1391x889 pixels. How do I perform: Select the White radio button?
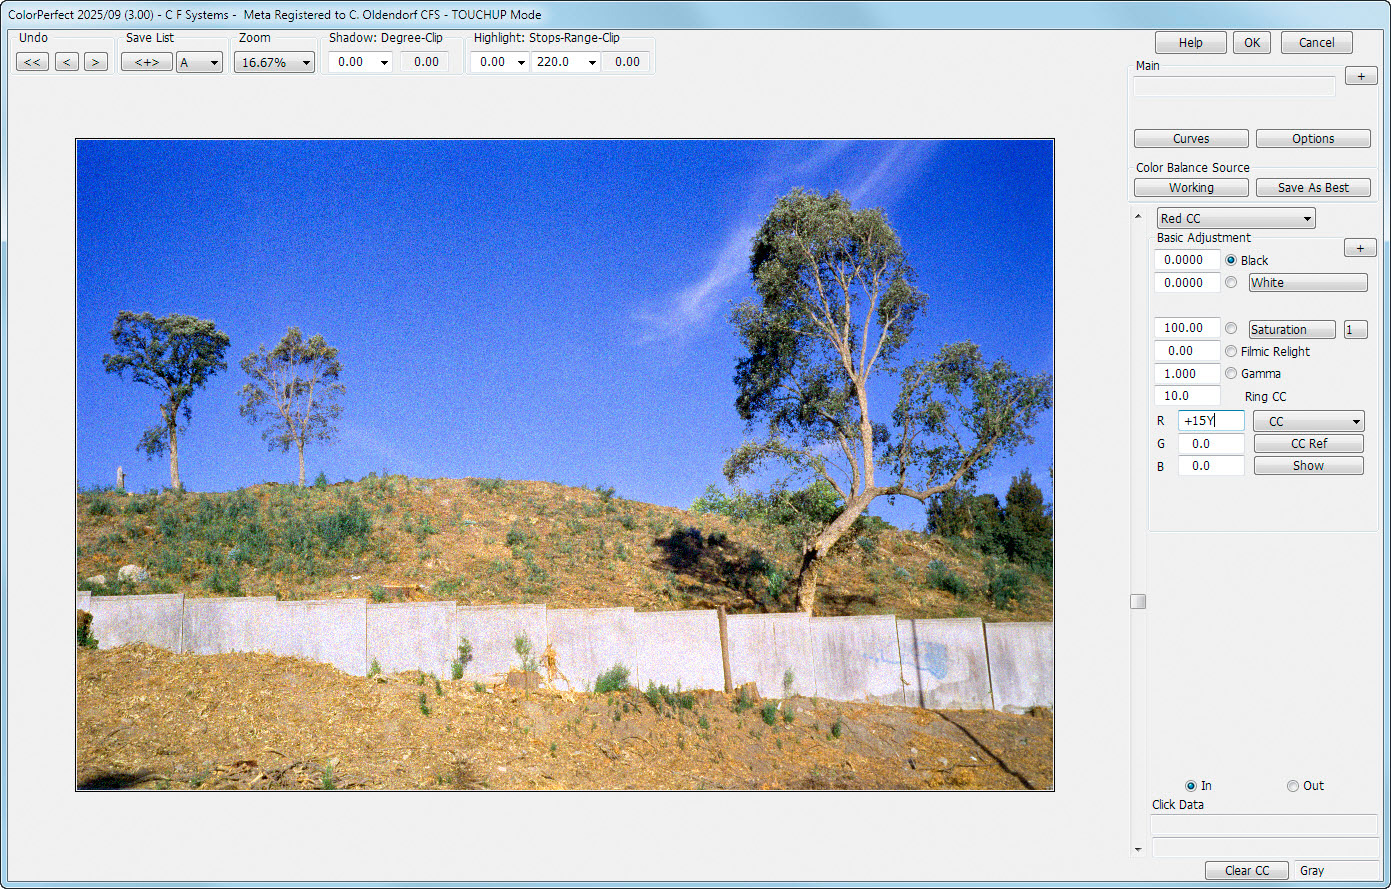1231,283
